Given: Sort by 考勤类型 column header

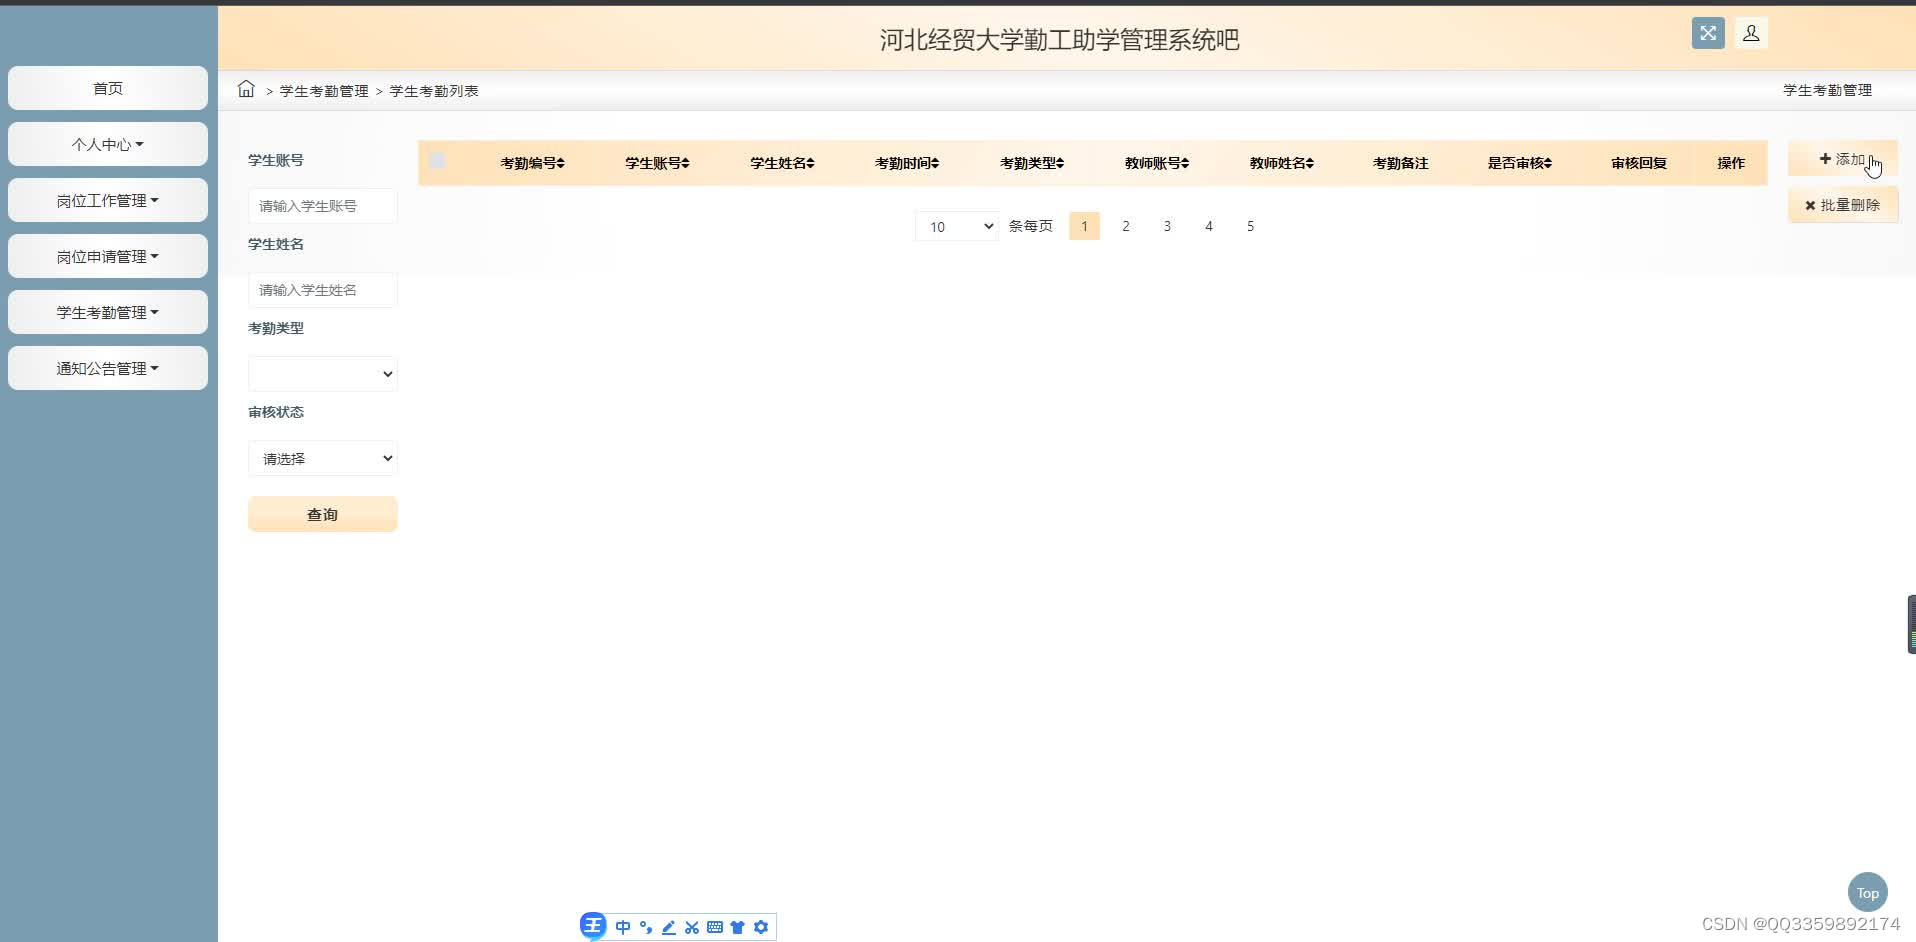Looking at the screenshot, I should [1032, 163].
